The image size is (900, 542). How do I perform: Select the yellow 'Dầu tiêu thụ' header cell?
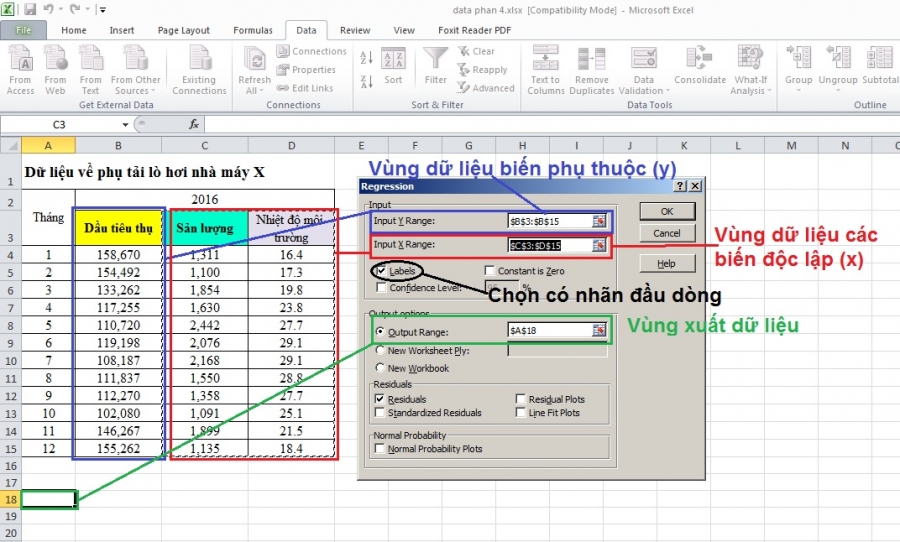click(119, 227)
